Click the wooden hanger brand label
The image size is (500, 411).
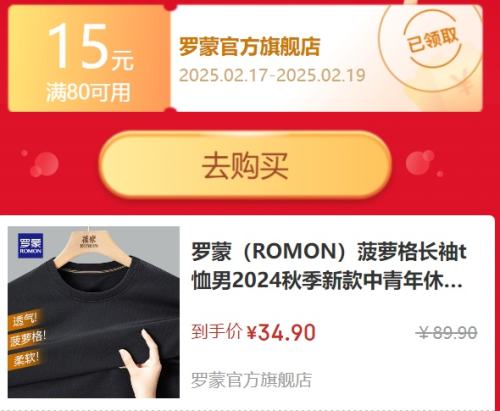point(89,242)
